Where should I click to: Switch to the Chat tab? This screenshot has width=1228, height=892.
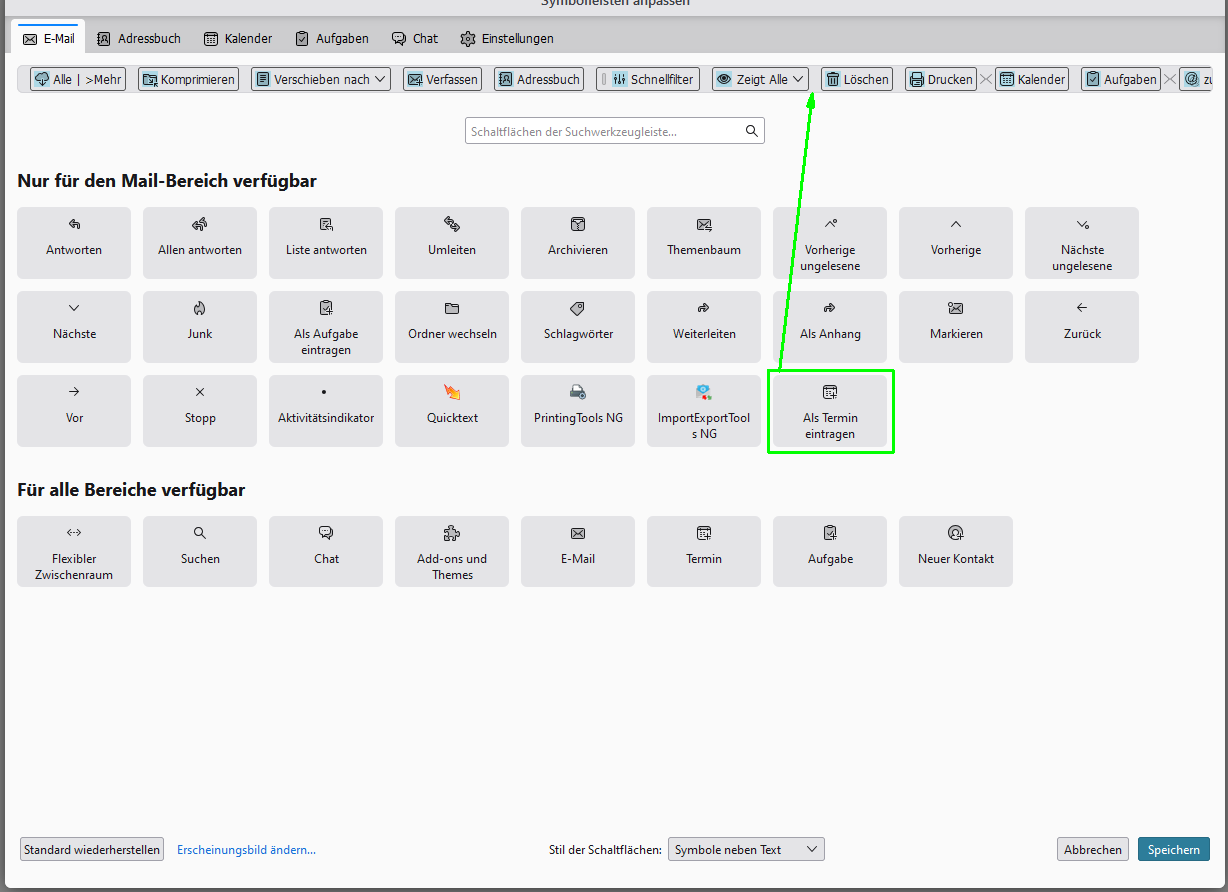pyautogui.click(x=415, y=38)
